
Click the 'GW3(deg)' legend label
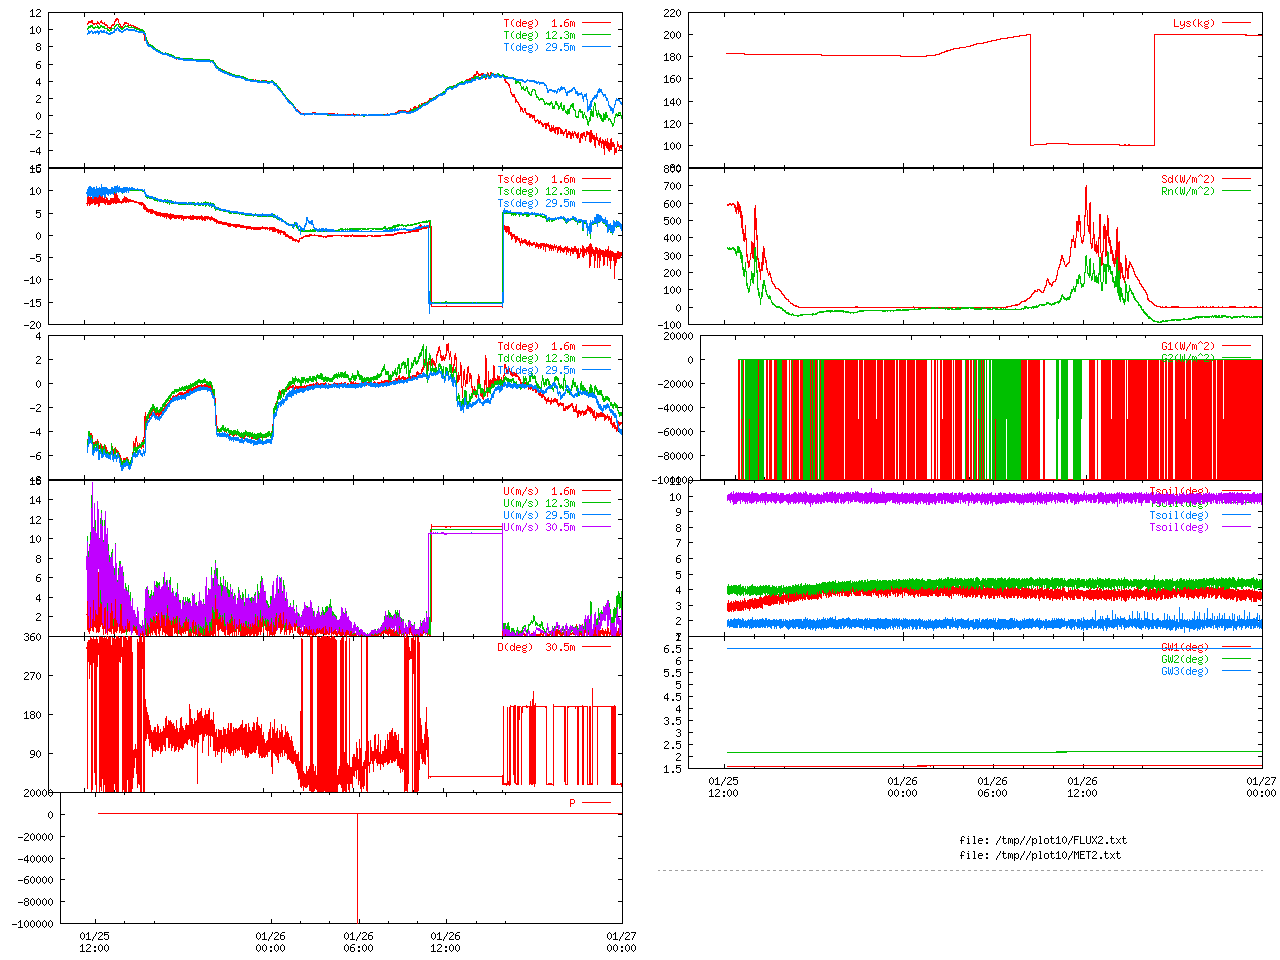coord(1185,671)
